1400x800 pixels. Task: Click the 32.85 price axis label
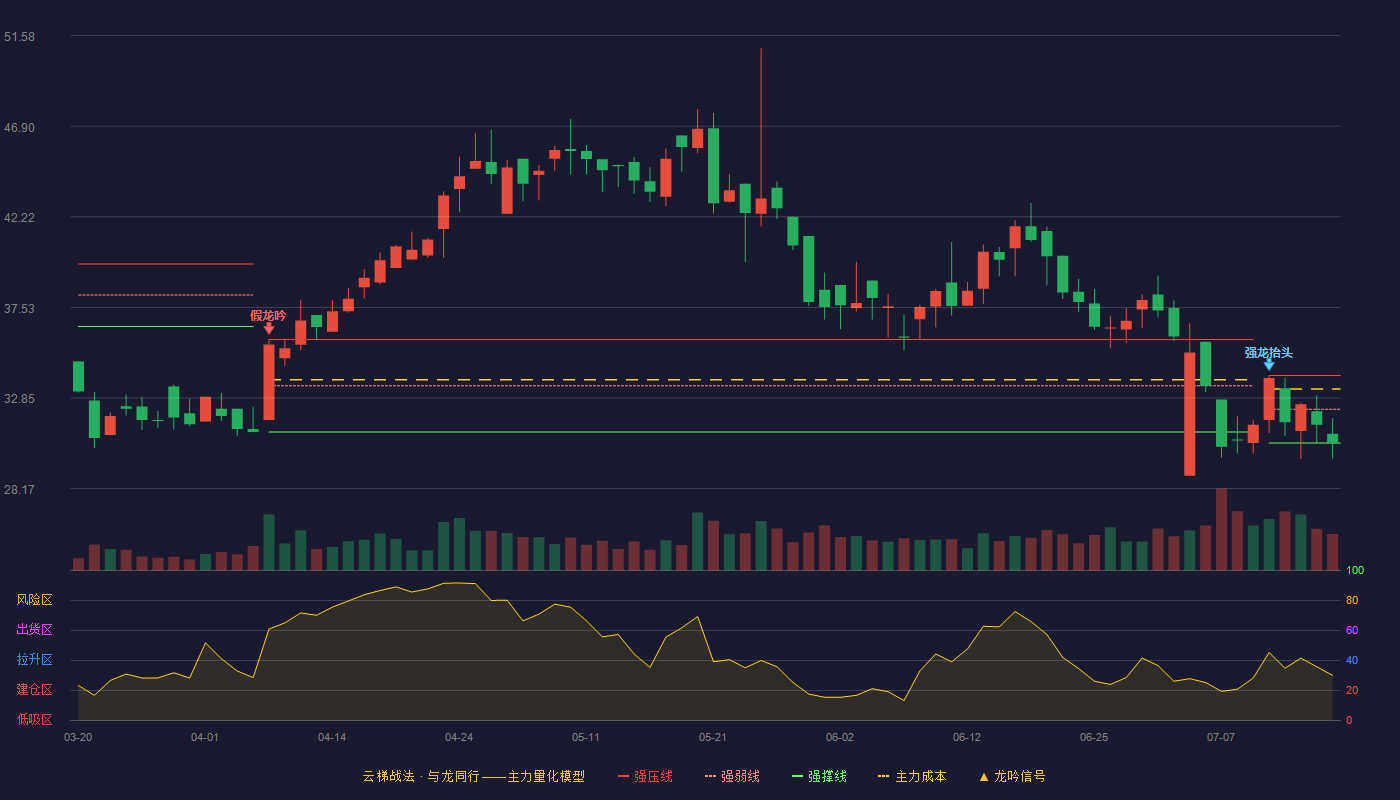pos(19,398)
